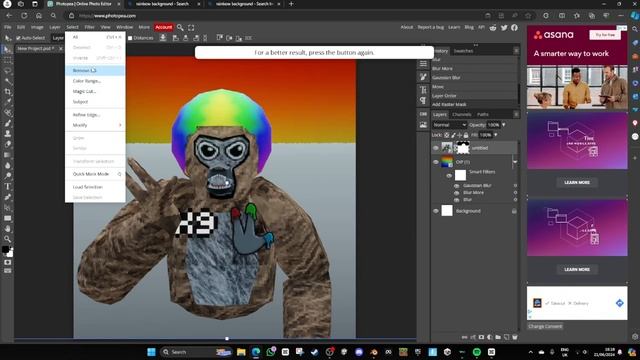
Task: Select the Magic Wand tool
Action: tap(7, 81)
